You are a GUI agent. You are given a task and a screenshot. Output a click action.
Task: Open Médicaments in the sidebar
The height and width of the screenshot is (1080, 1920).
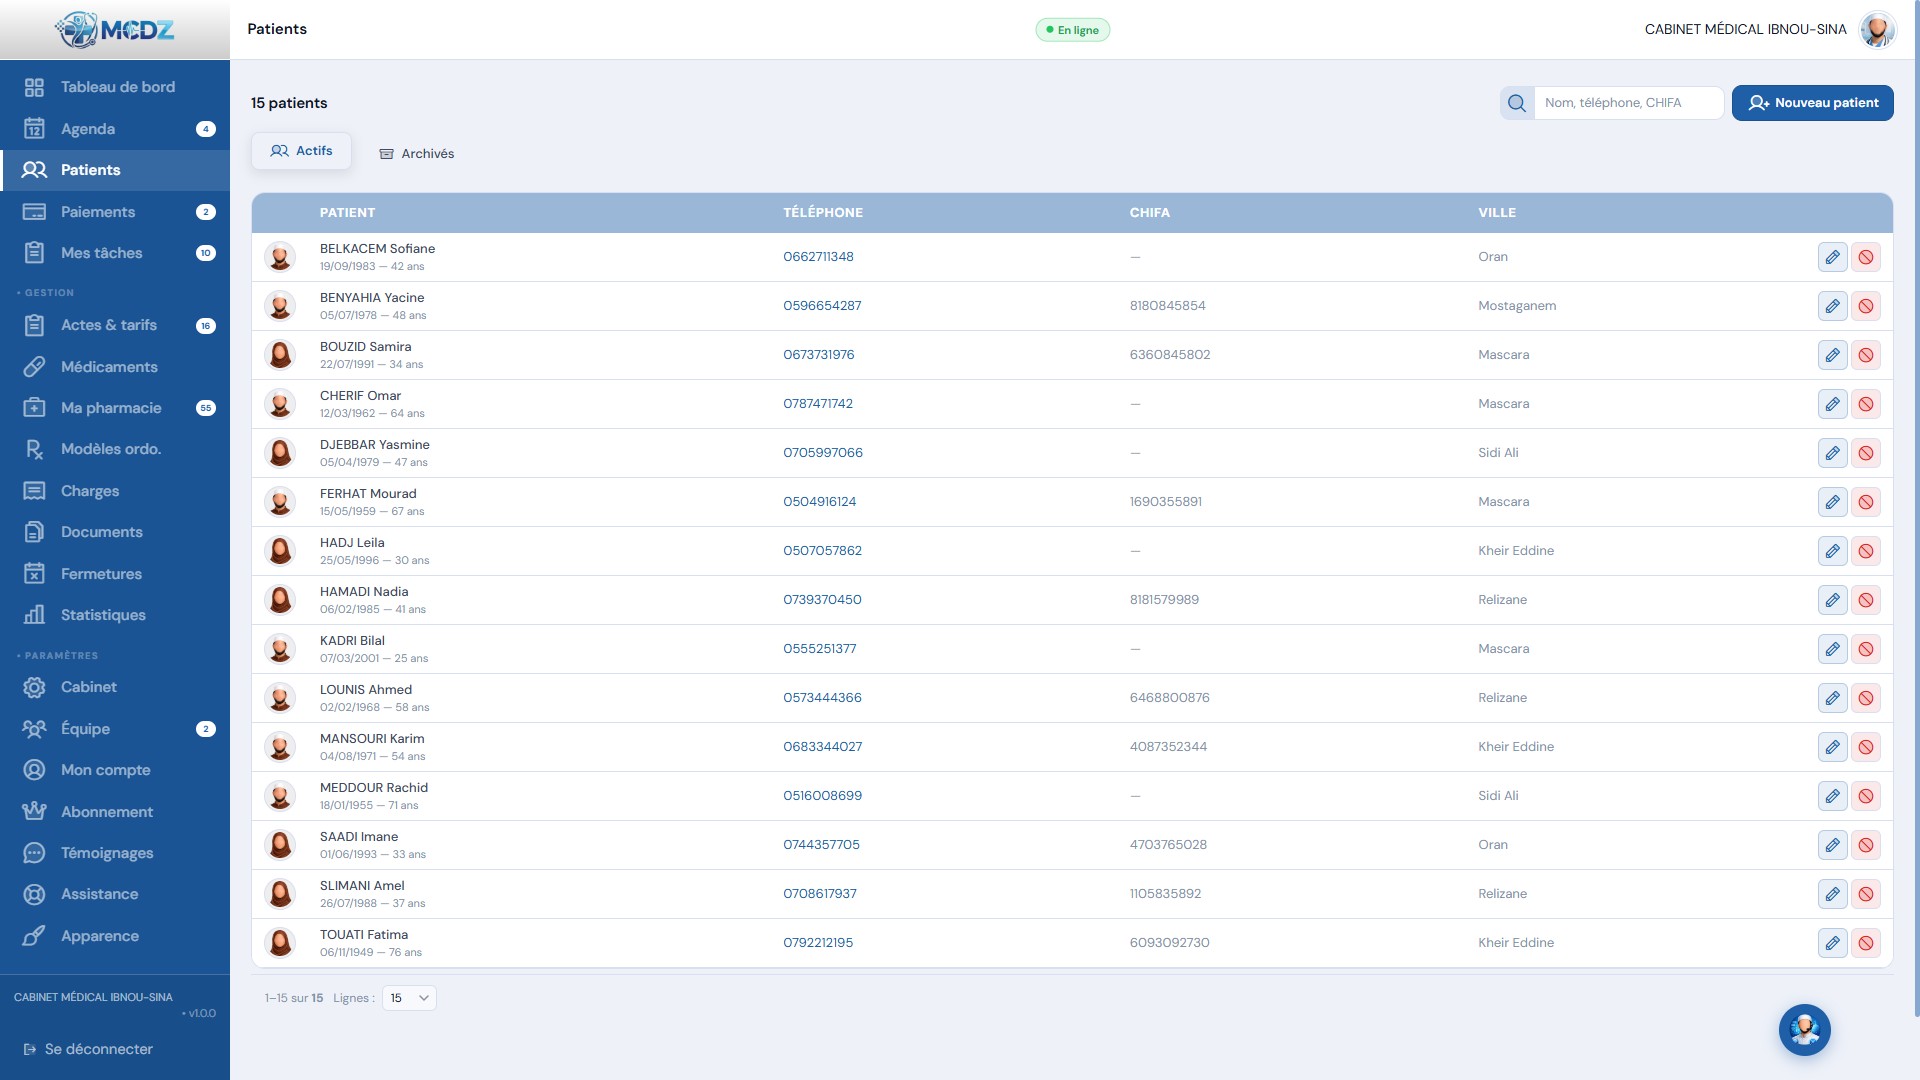115,367
